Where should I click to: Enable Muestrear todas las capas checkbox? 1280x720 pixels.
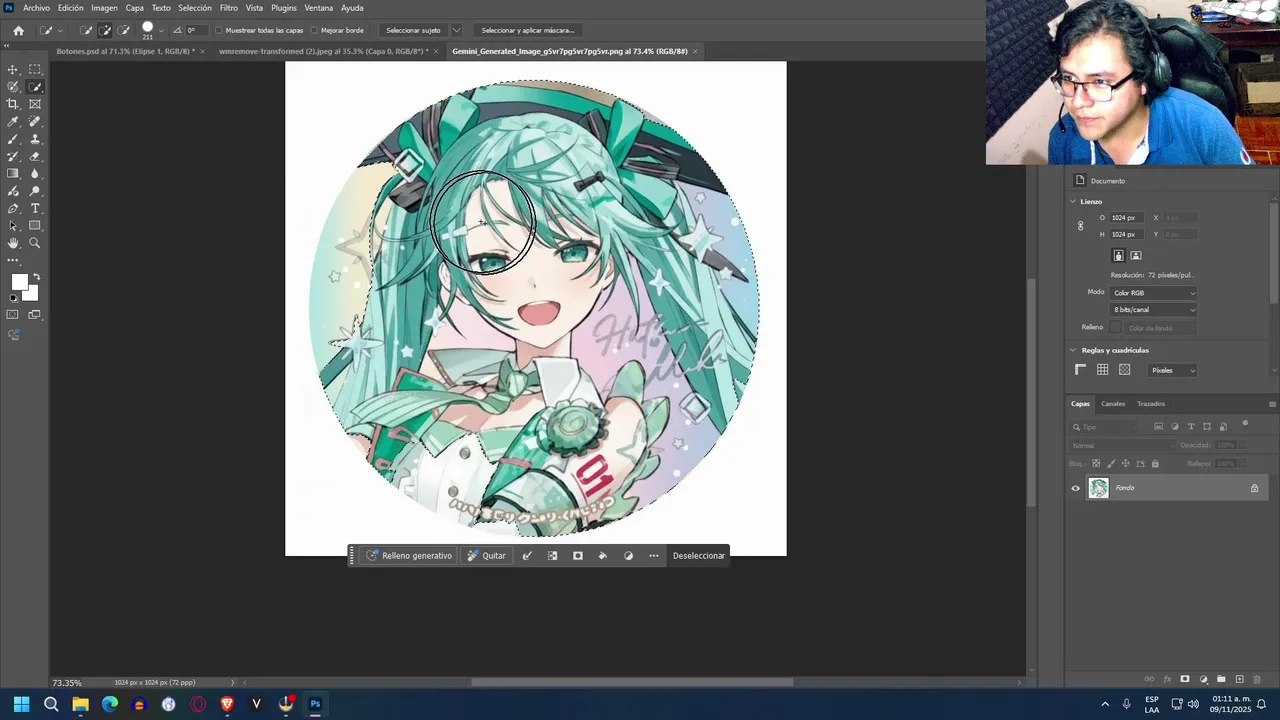(219, 30)
